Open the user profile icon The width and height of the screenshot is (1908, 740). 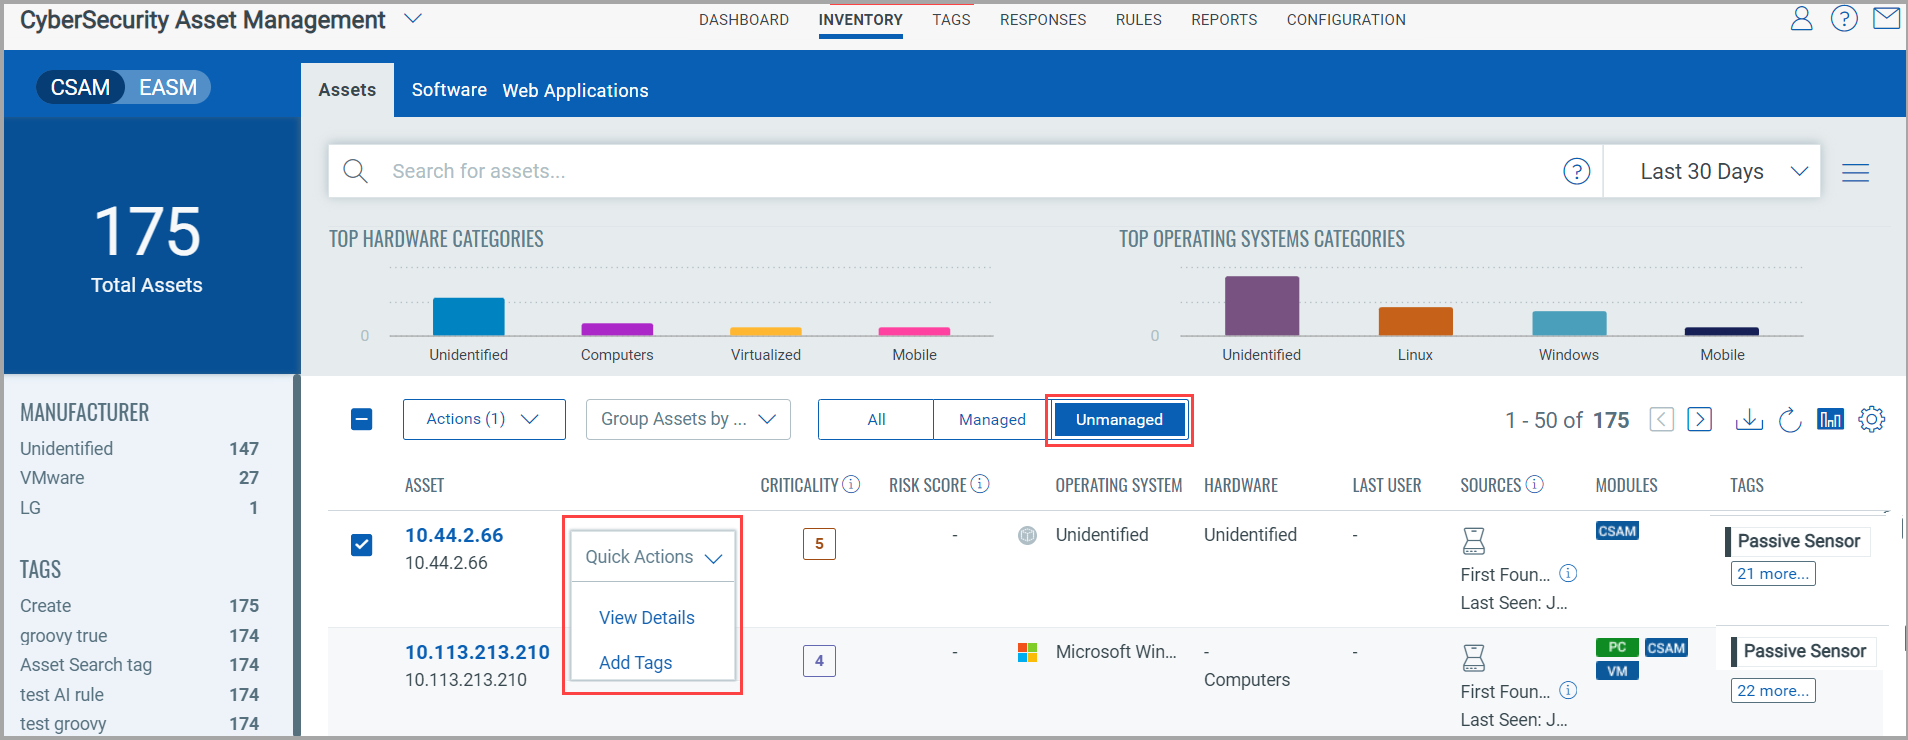coord(1801,19)
